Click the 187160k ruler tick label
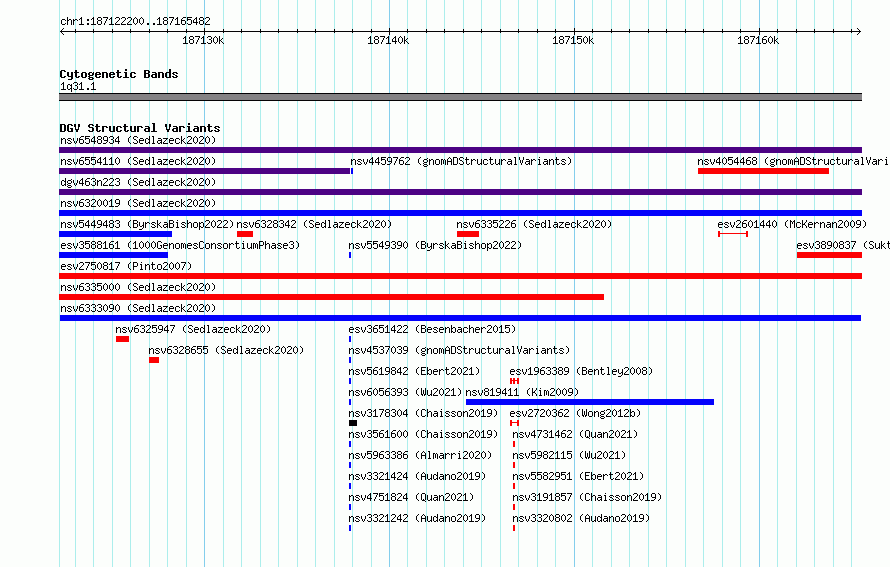 (758, 40)
